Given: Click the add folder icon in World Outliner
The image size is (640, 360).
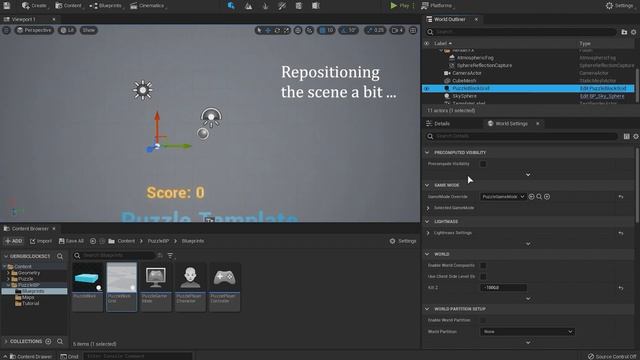Looking at the screenshot, I should (x=624, y=32).
